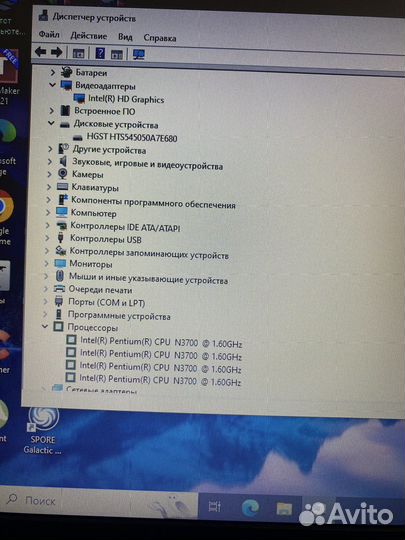Viewport: 405px width, 540px height.
Task: Open the Справка menu
Action: click(159, 38)
